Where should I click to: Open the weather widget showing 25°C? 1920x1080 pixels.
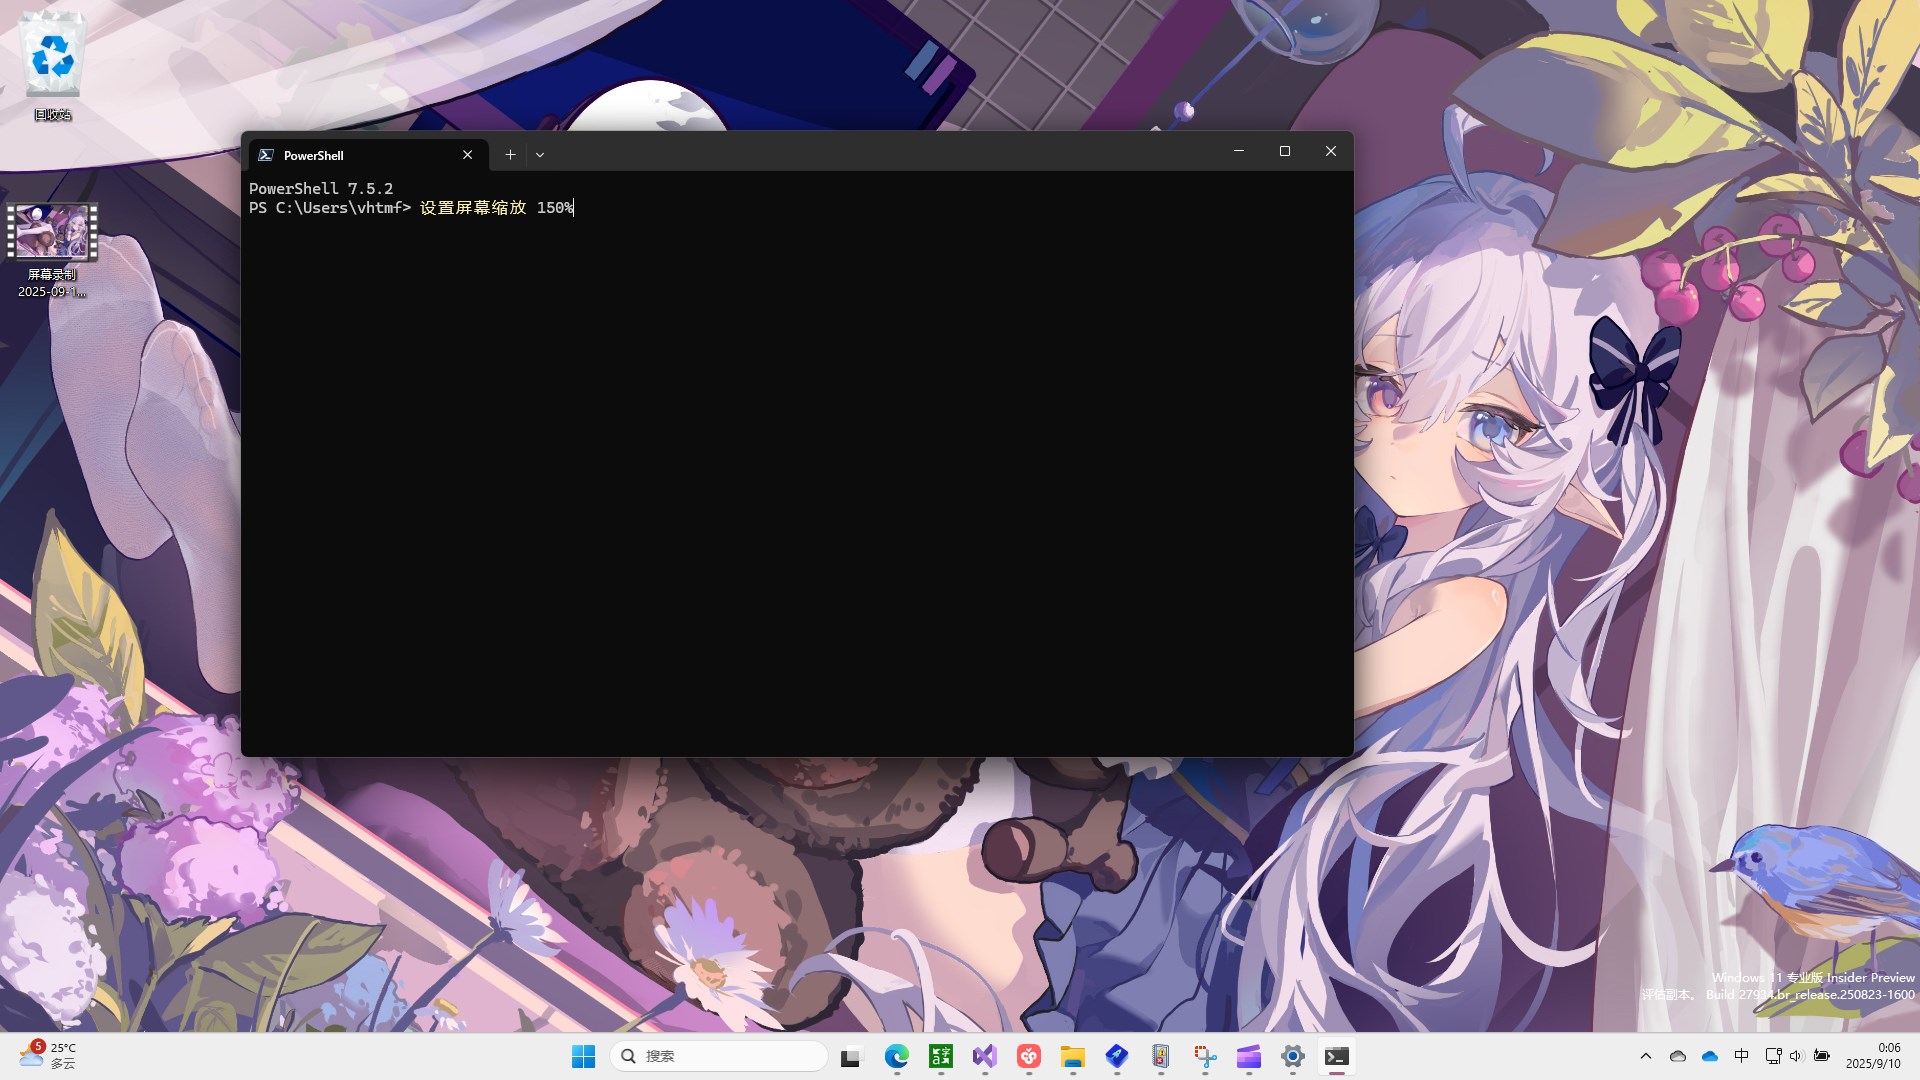(48, 1056)
